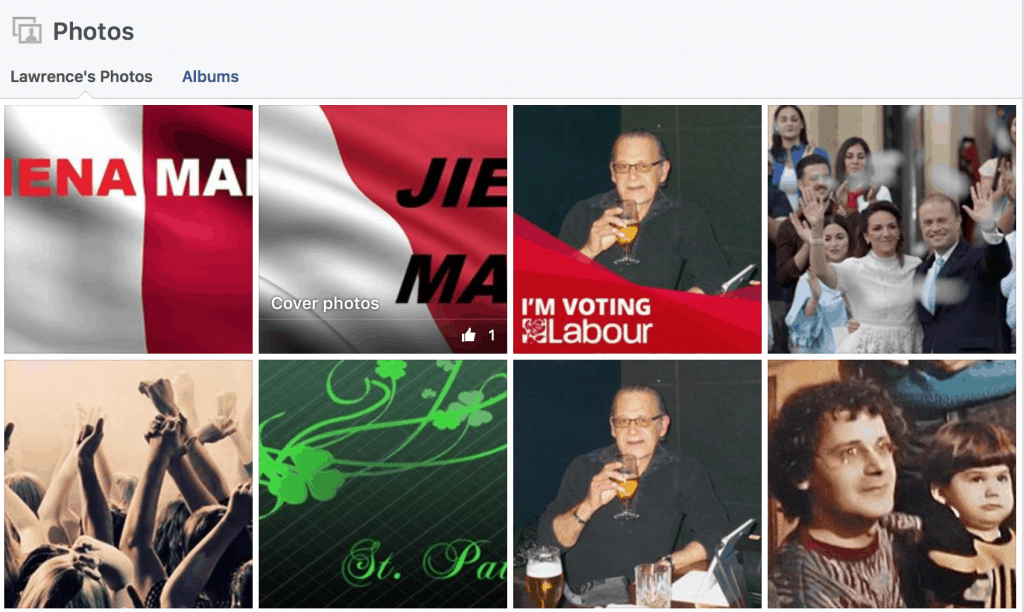The width and height of the screenshot is (1024, 612).
Task: Click the Photos section icon
Action: point(27,31)
